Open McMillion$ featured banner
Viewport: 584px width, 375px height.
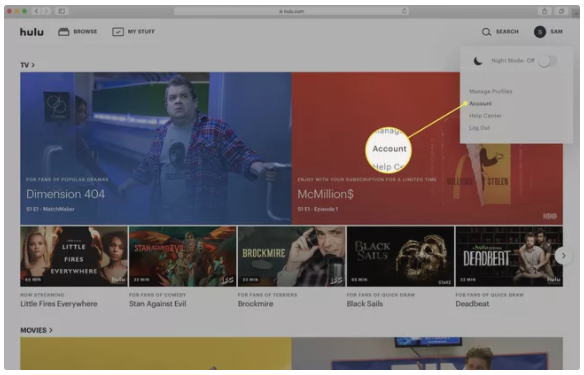pos(427,148)
